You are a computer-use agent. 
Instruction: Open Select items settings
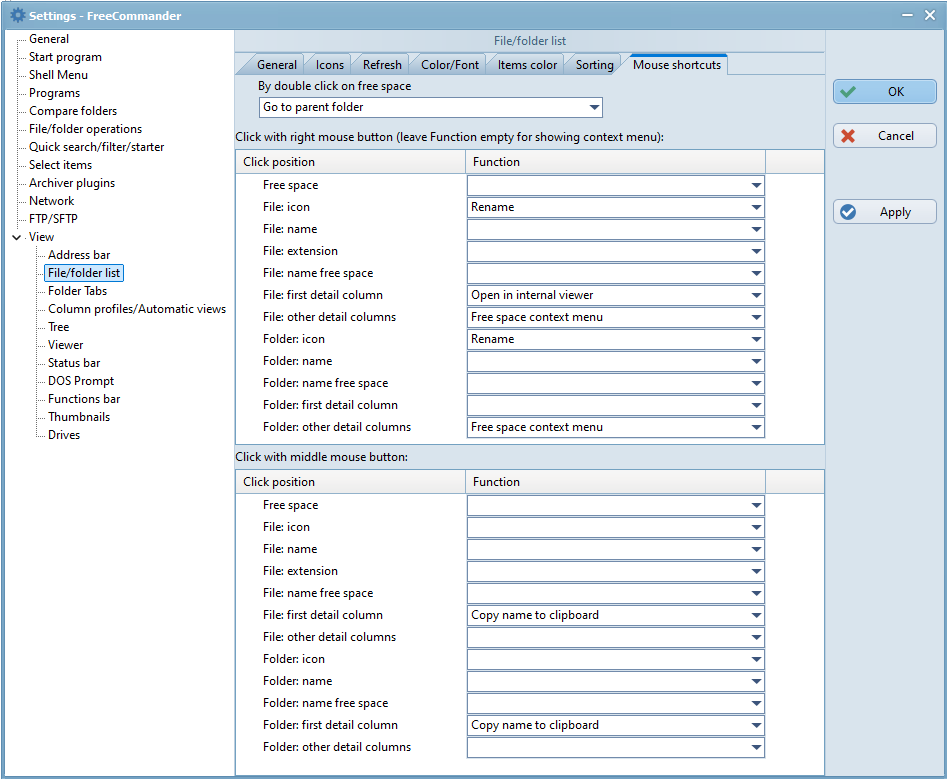coord(60,165)
